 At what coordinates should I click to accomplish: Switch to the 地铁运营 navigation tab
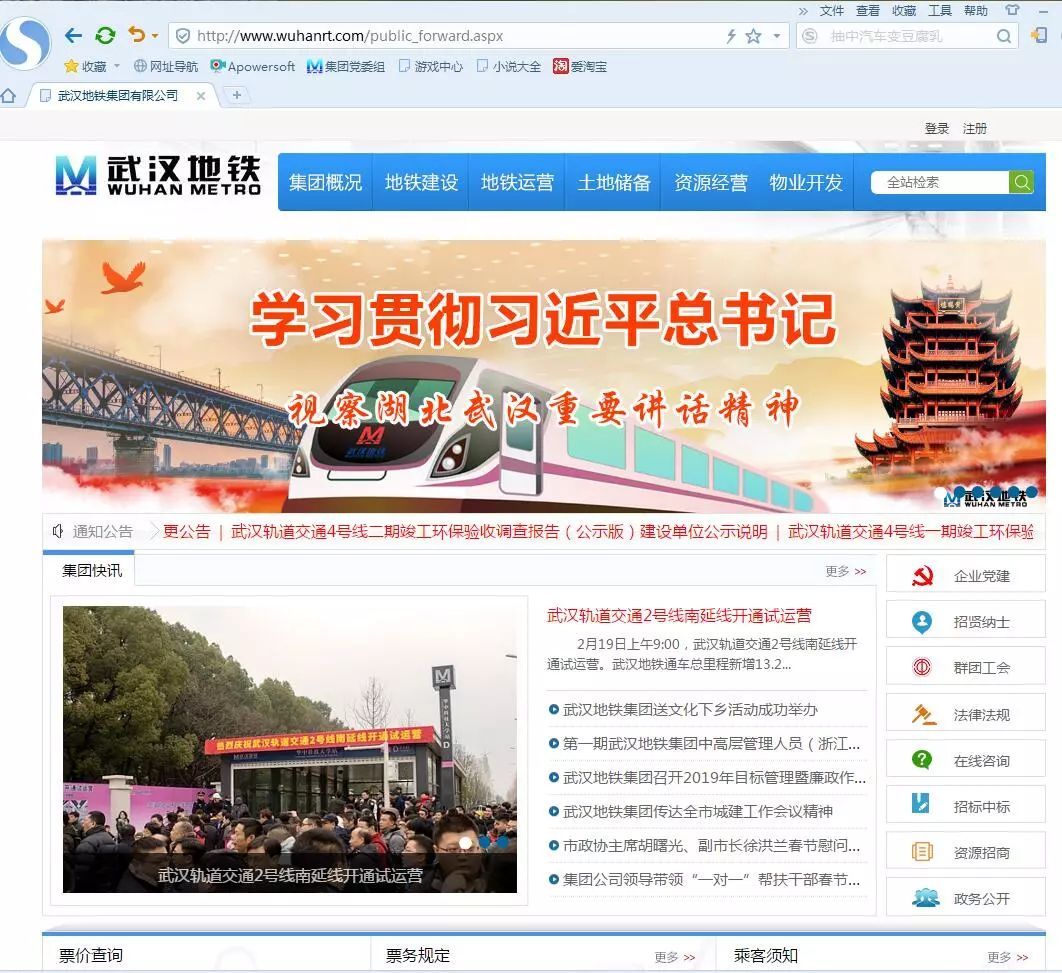517,182
